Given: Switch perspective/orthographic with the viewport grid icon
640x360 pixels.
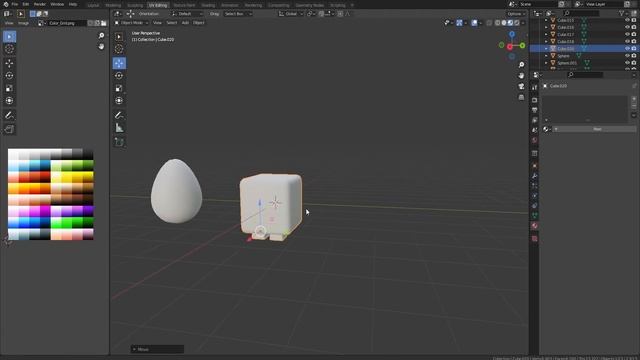Looking at the screenshot, I should click(x=521, y=97).
